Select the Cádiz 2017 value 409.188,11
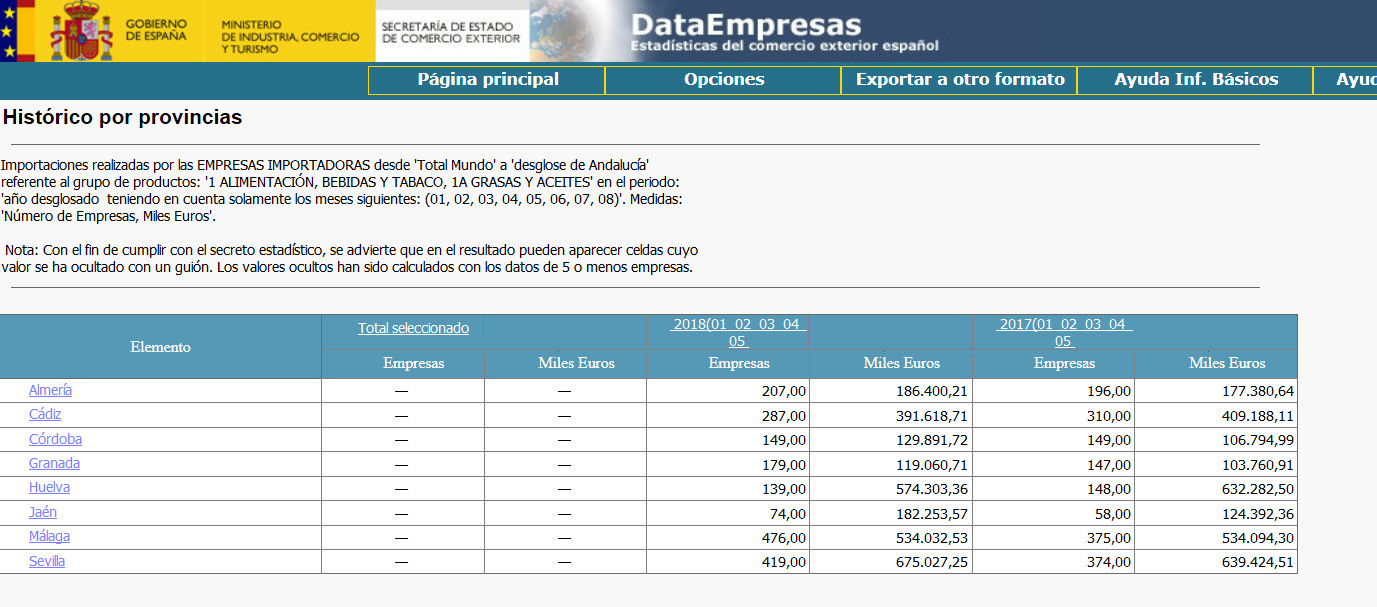This screenshot has height=607, width=1377. [1258, 415]
